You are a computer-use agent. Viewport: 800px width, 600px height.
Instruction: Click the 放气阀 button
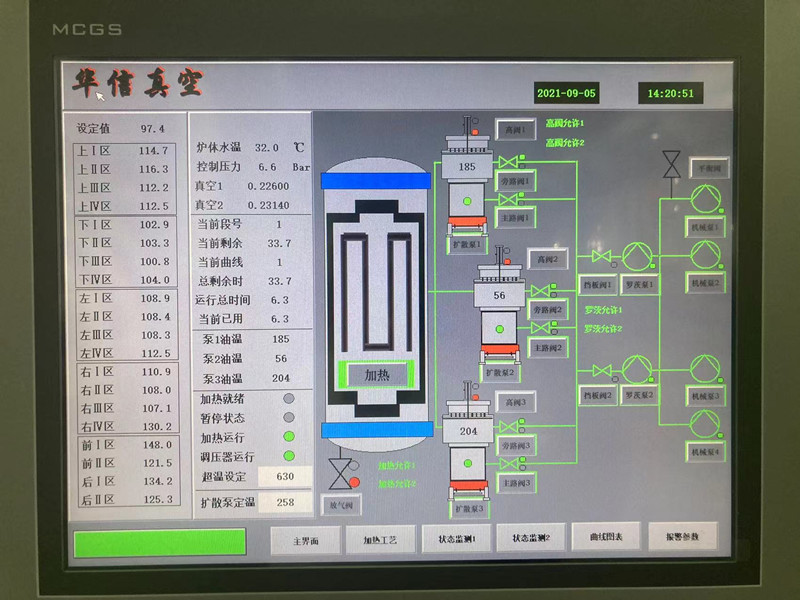click(341, 505)
